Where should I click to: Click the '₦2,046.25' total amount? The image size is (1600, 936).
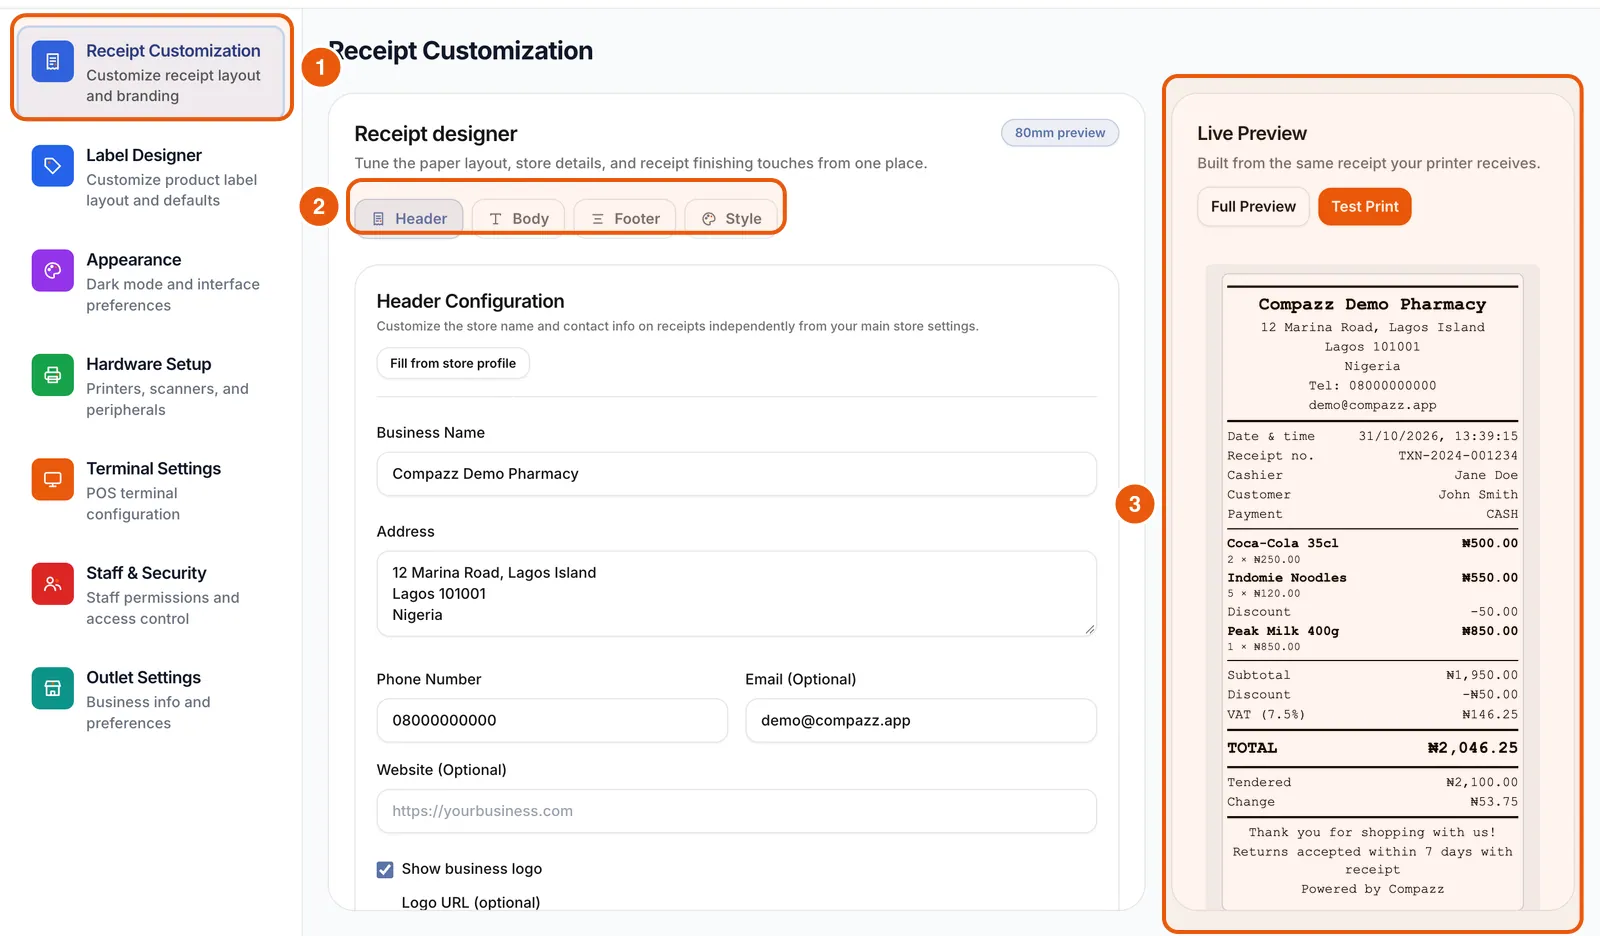click(x=1472, y=748)
